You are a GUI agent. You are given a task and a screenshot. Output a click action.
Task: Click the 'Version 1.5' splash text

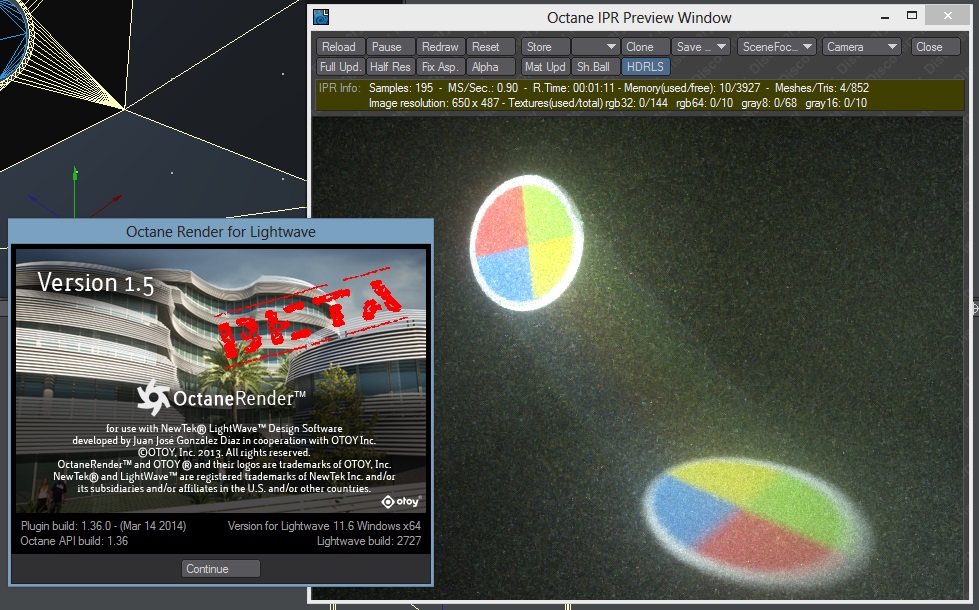pyautogui.click(x=96, y=283)
